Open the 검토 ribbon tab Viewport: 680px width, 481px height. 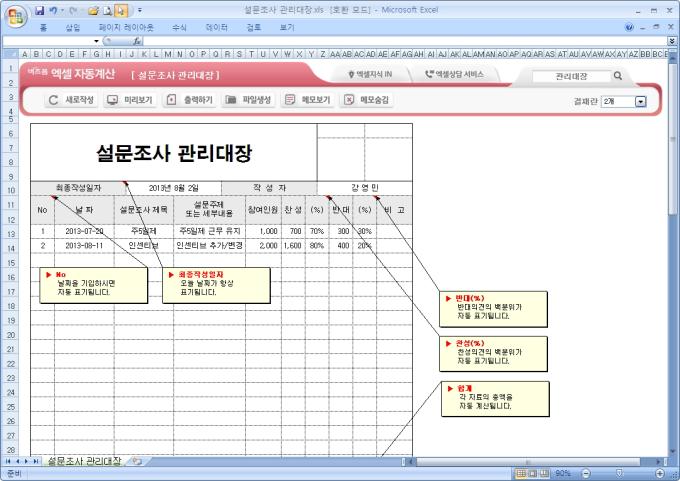click(254, 28)
